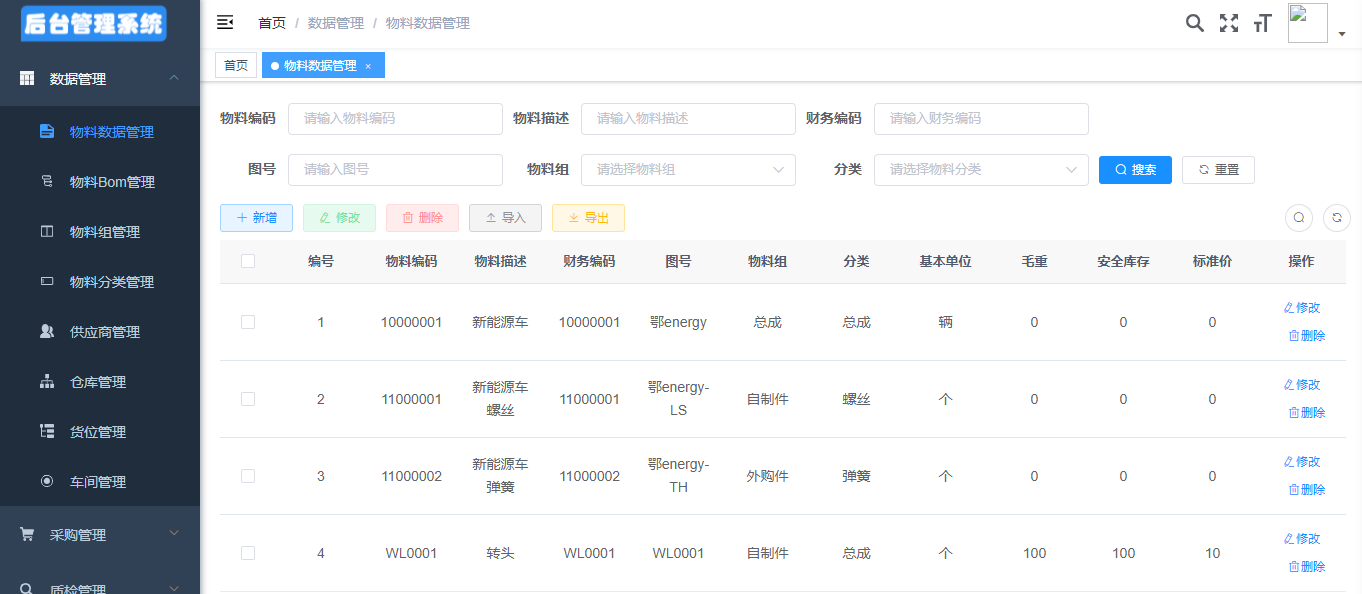Click the 供应商管理 people icon
This screenshot has height=594, width=1362.
click(47, 331)
